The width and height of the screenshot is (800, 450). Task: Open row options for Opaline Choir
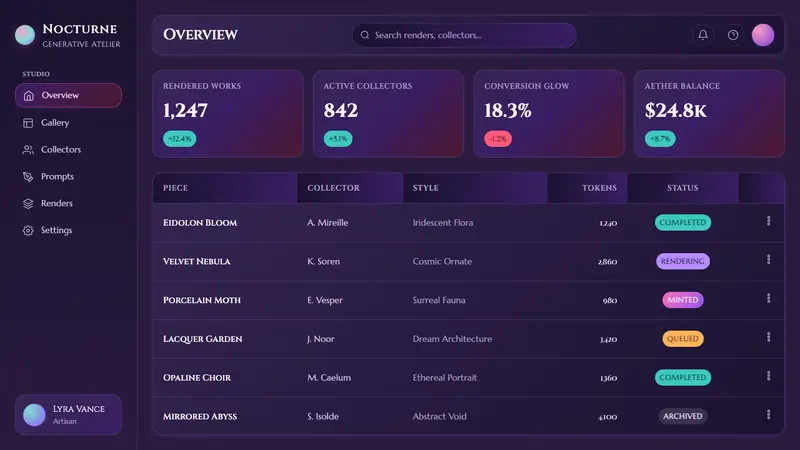(768, 376)
